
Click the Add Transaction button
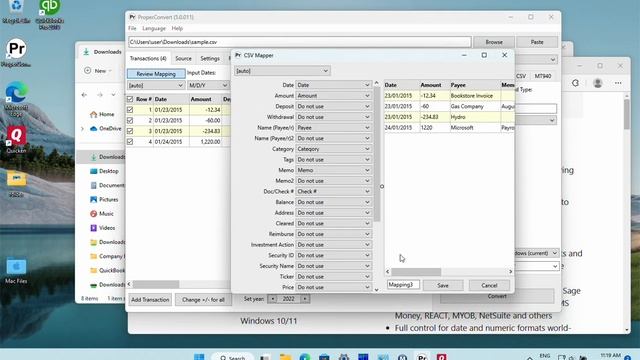150,300
